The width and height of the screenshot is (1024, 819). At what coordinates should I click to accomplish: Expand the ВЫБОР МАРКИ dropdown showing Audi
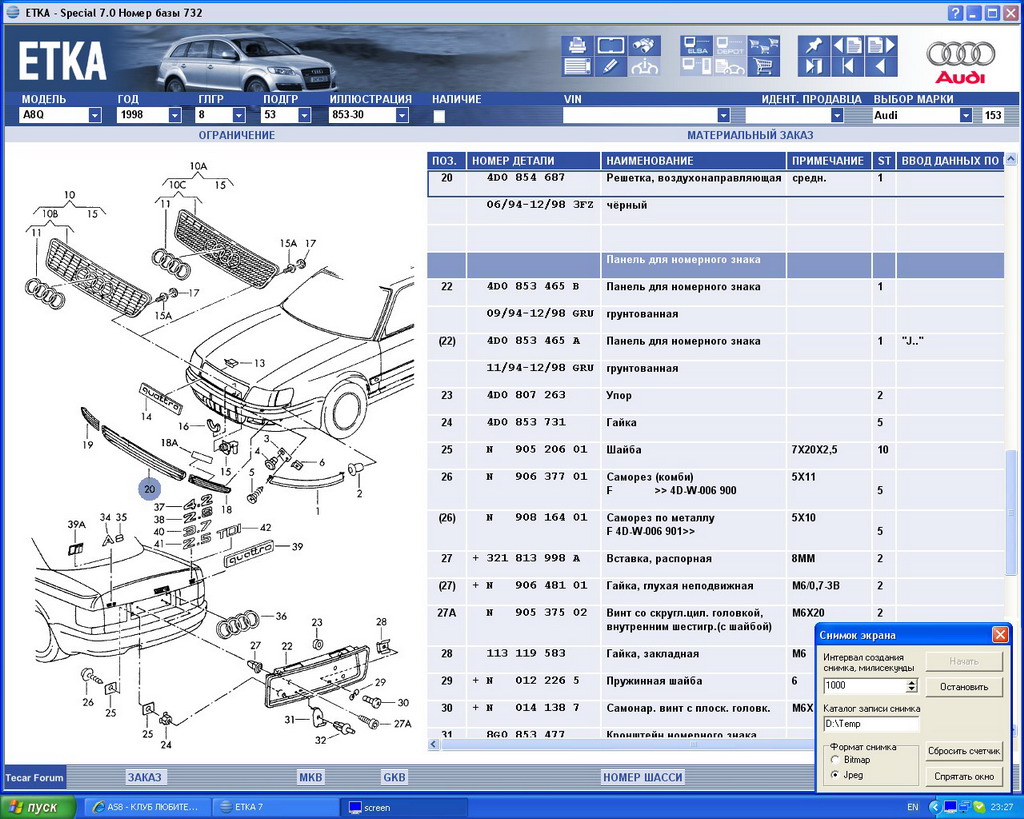click(966, 116)
